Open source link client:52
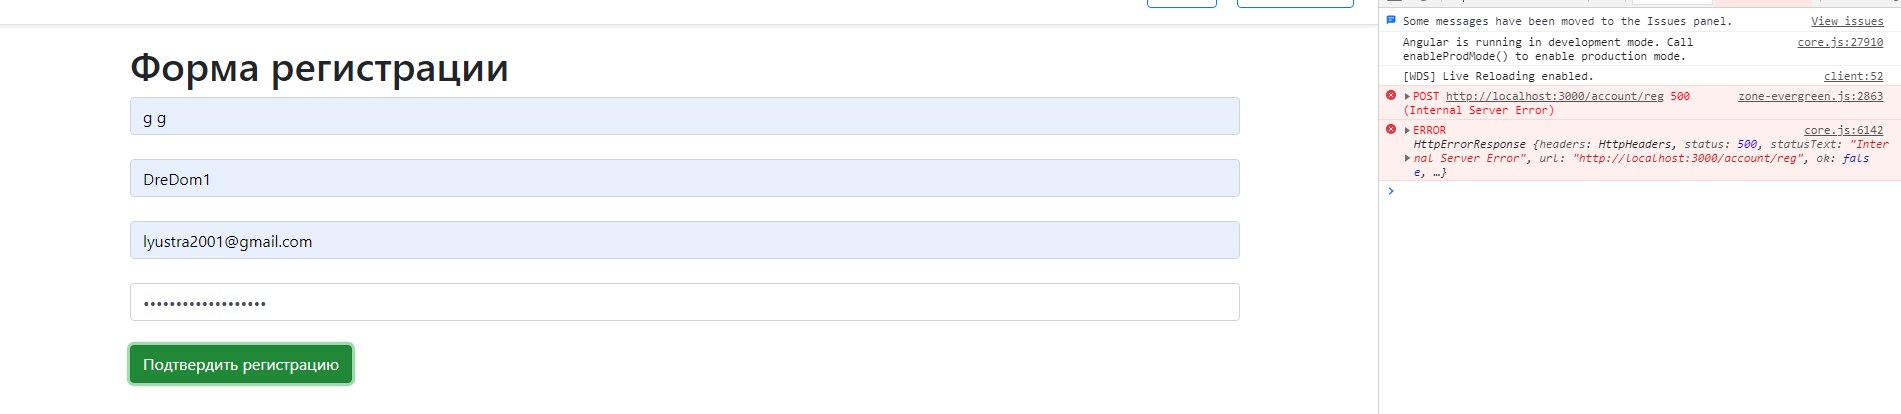This screenshot has height=414, width=1901. [1852, 76]
